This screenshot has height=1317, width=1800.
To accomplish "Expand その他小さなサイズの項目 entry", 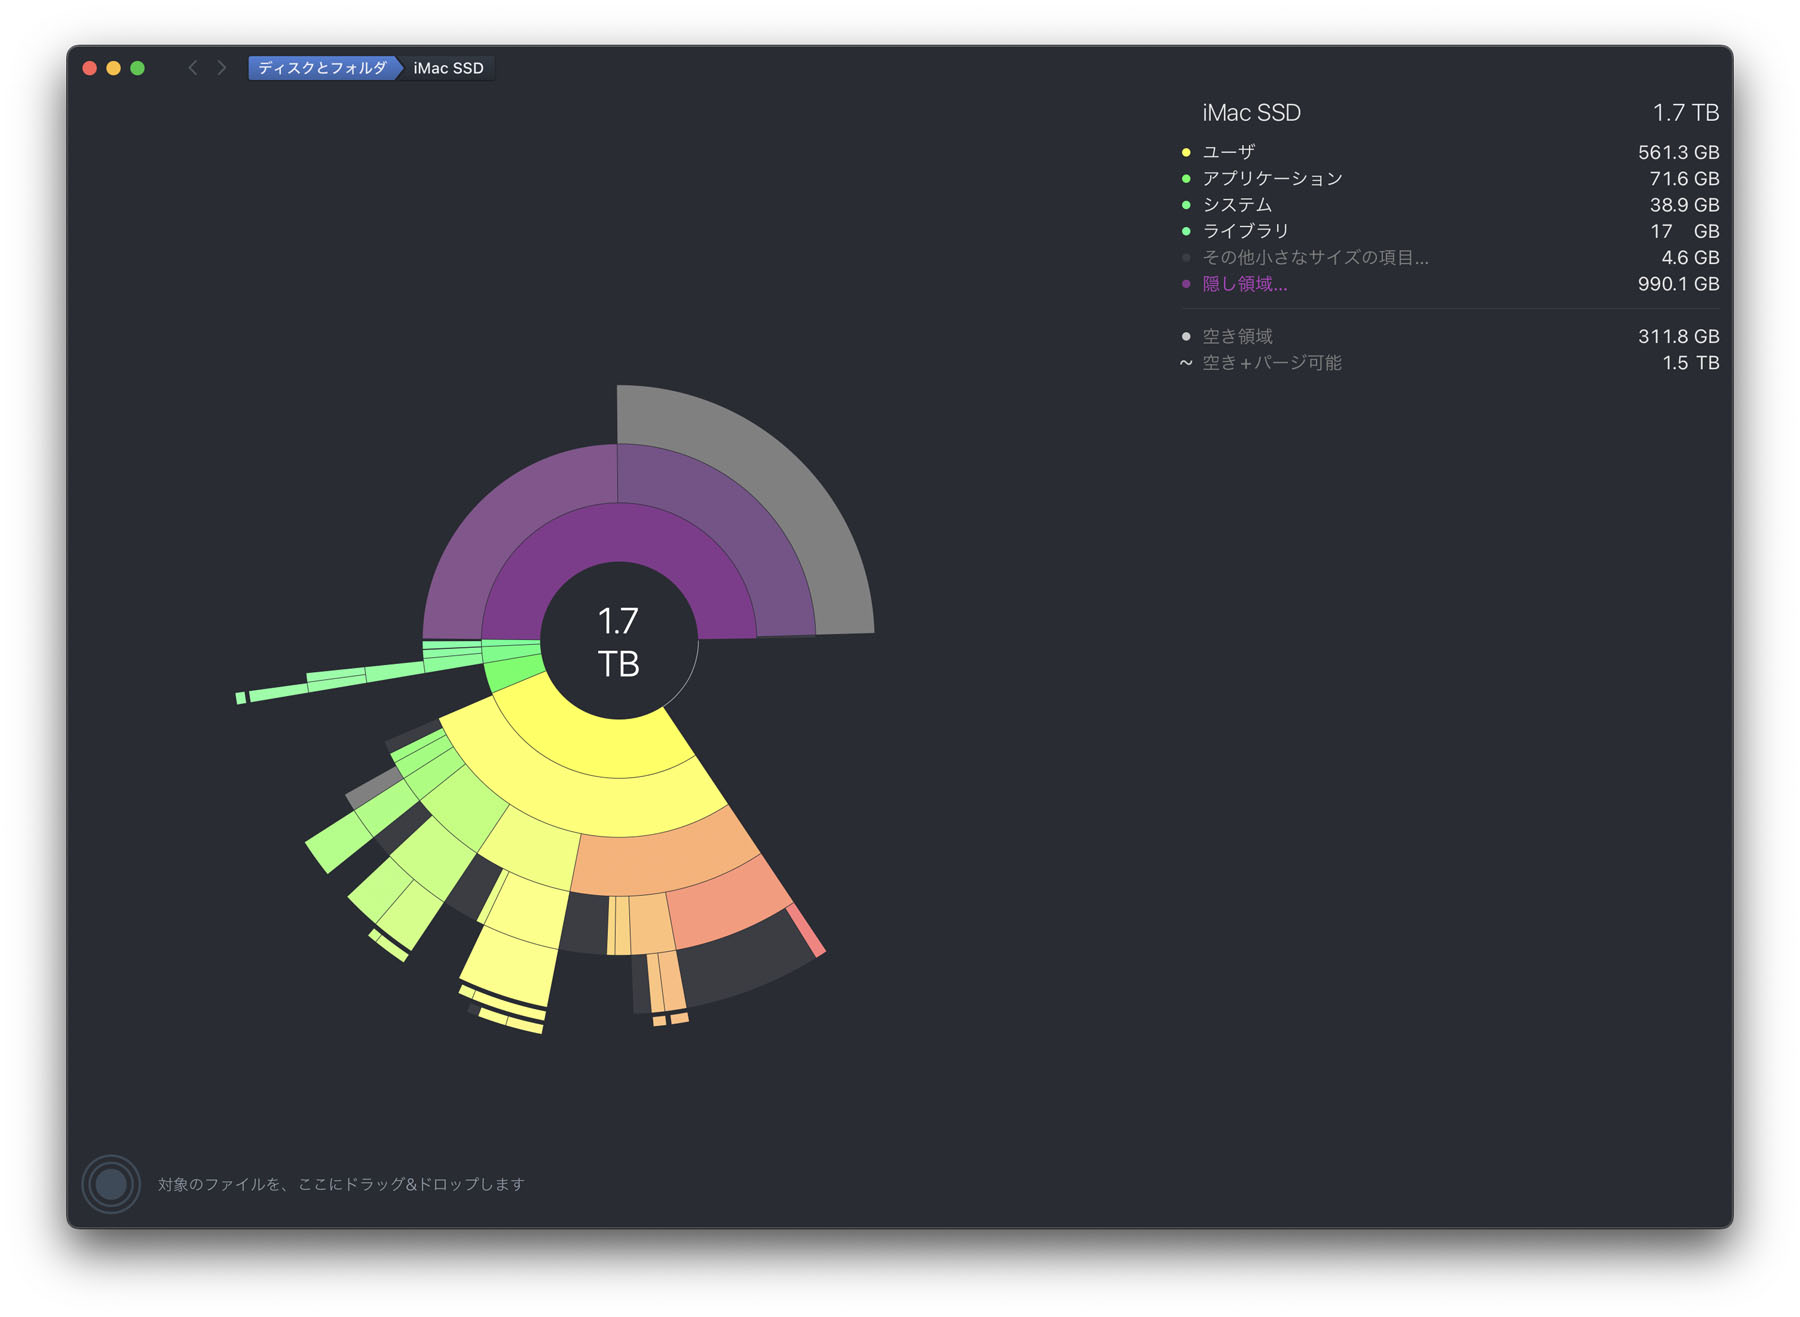I will (x=1314, y=258).
